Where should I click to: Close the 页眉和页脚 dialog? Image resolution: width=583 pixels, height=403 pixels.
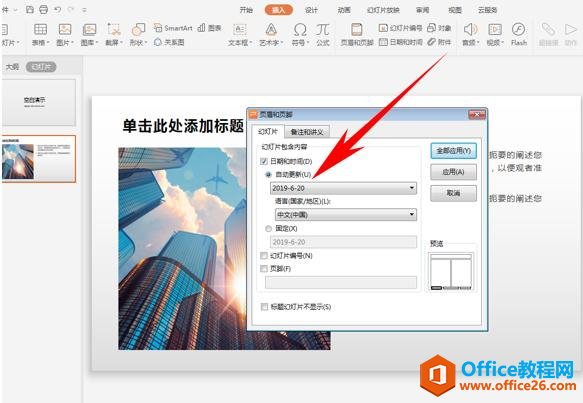click(x=477, y=115)
